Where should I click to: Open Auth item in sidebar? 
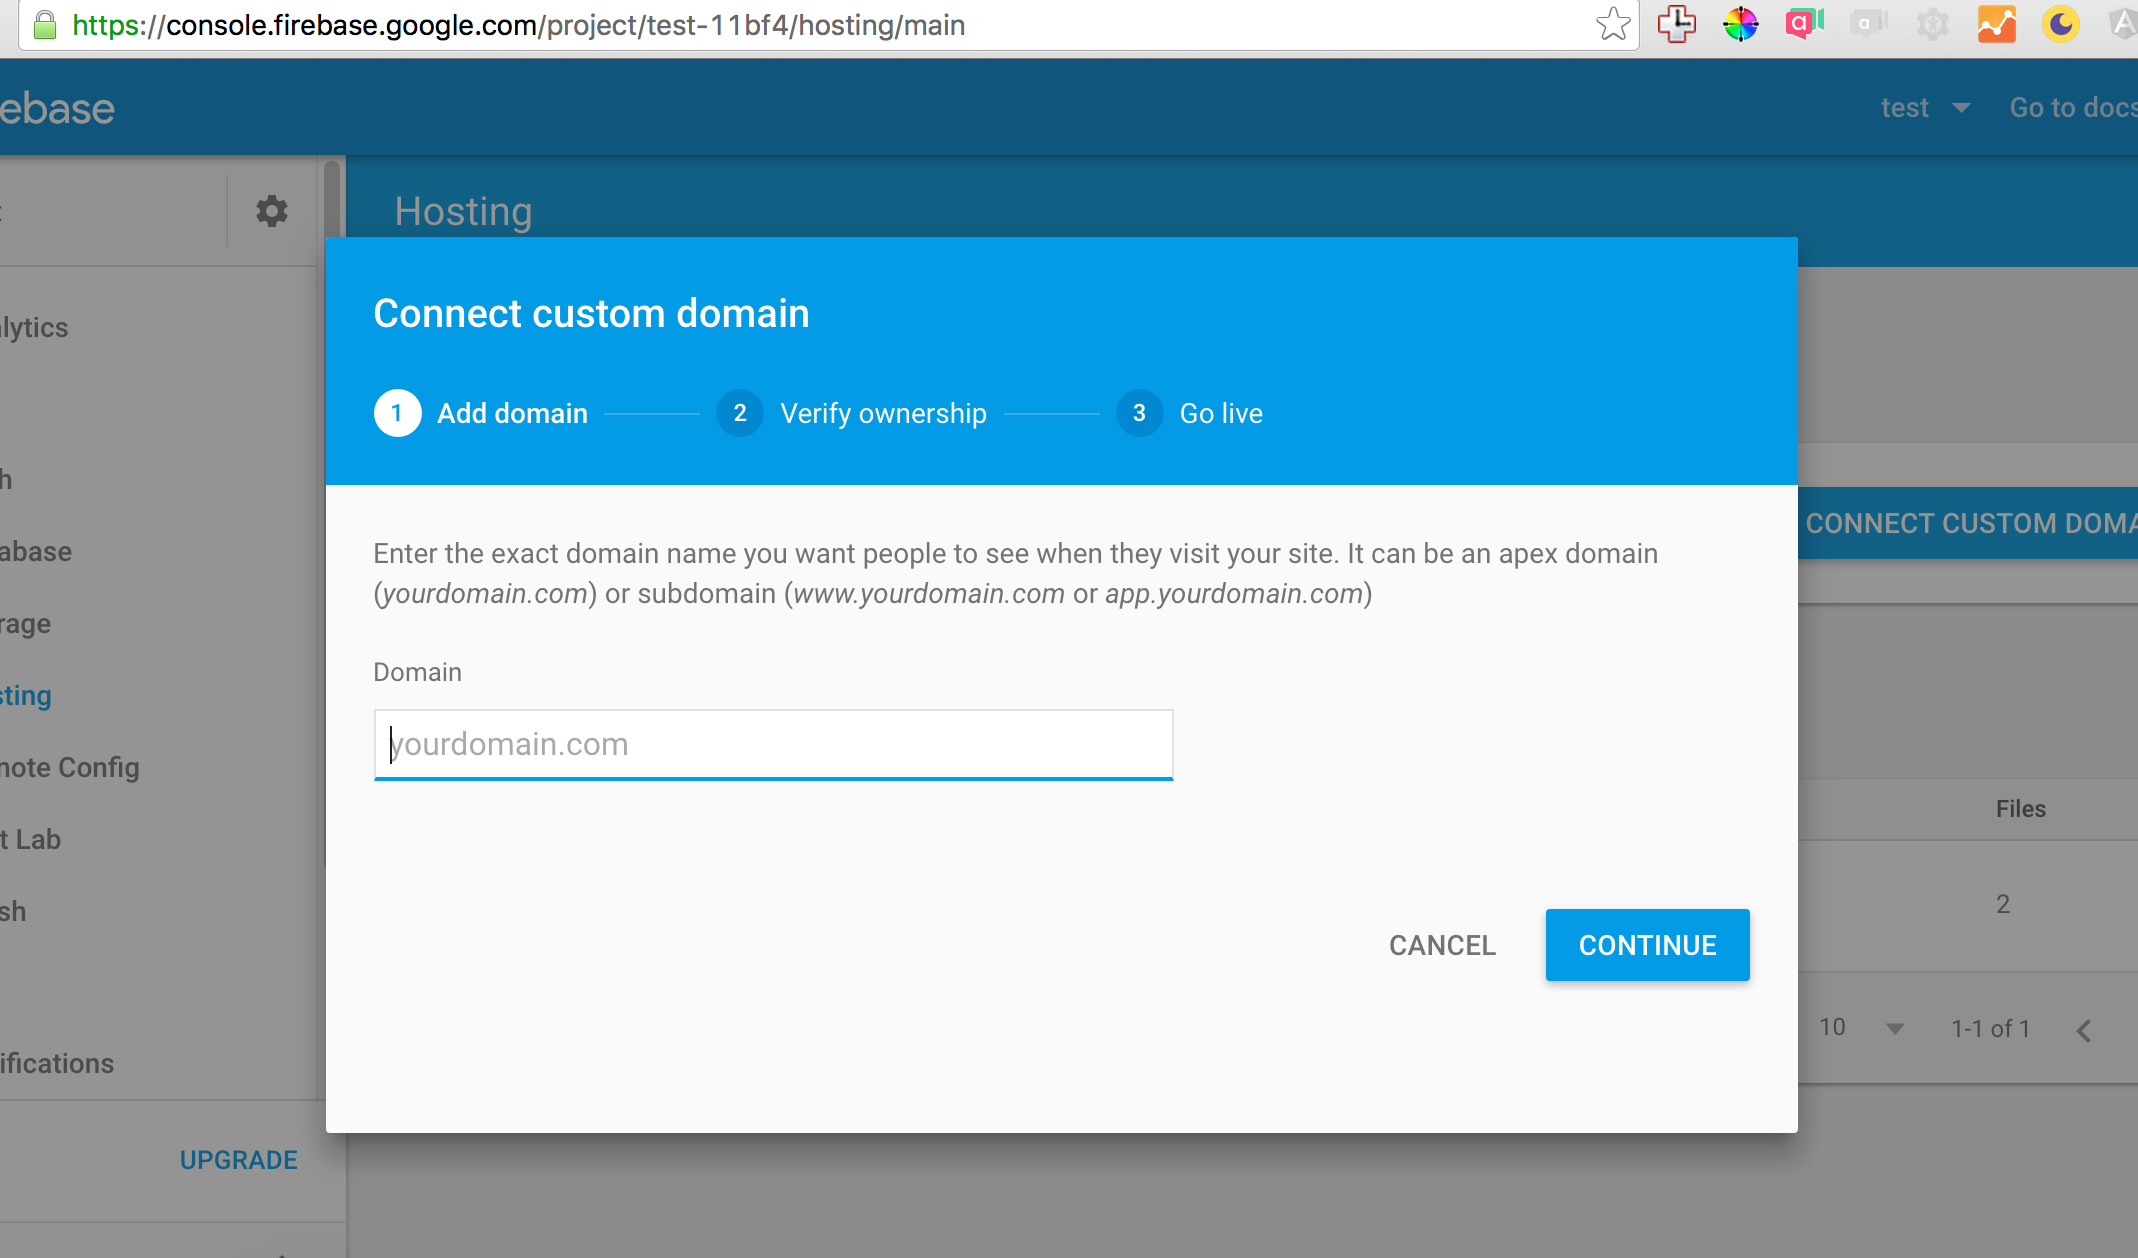click(6, 479)
